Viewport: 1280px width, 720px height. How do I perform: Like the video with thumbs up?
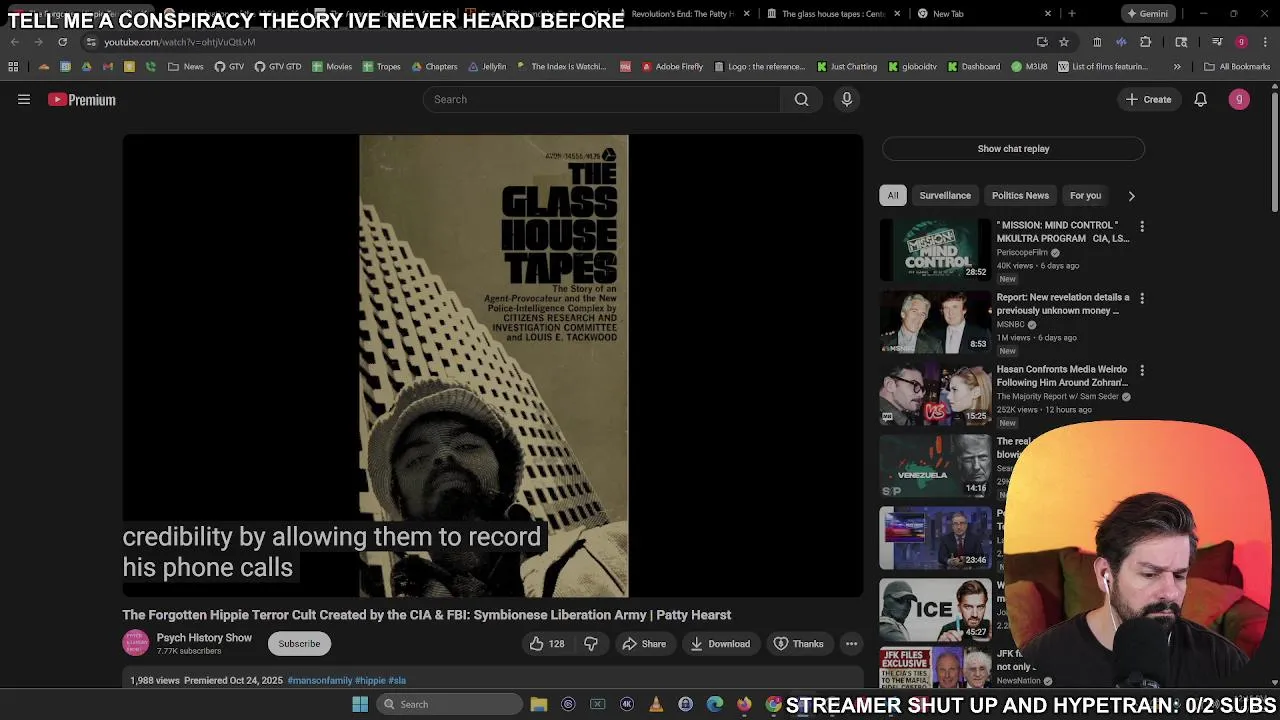546,644
